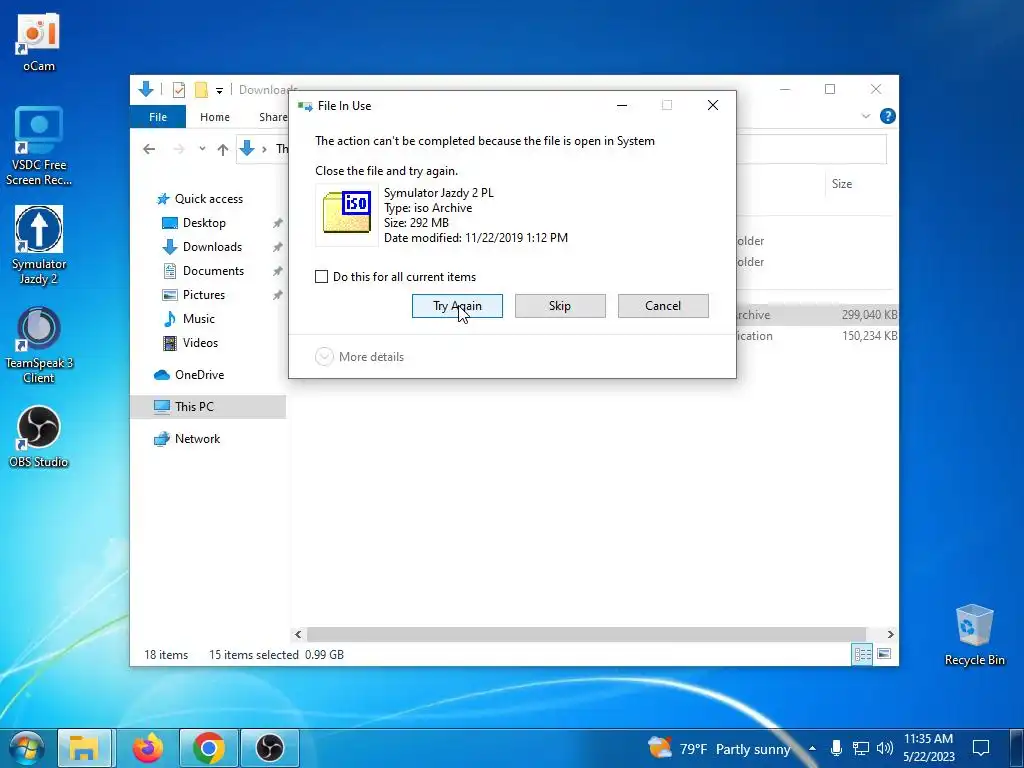This screenshot has height=768, width=1024.
Task: Launch Firefox from the taskbar
Action: 148,748
